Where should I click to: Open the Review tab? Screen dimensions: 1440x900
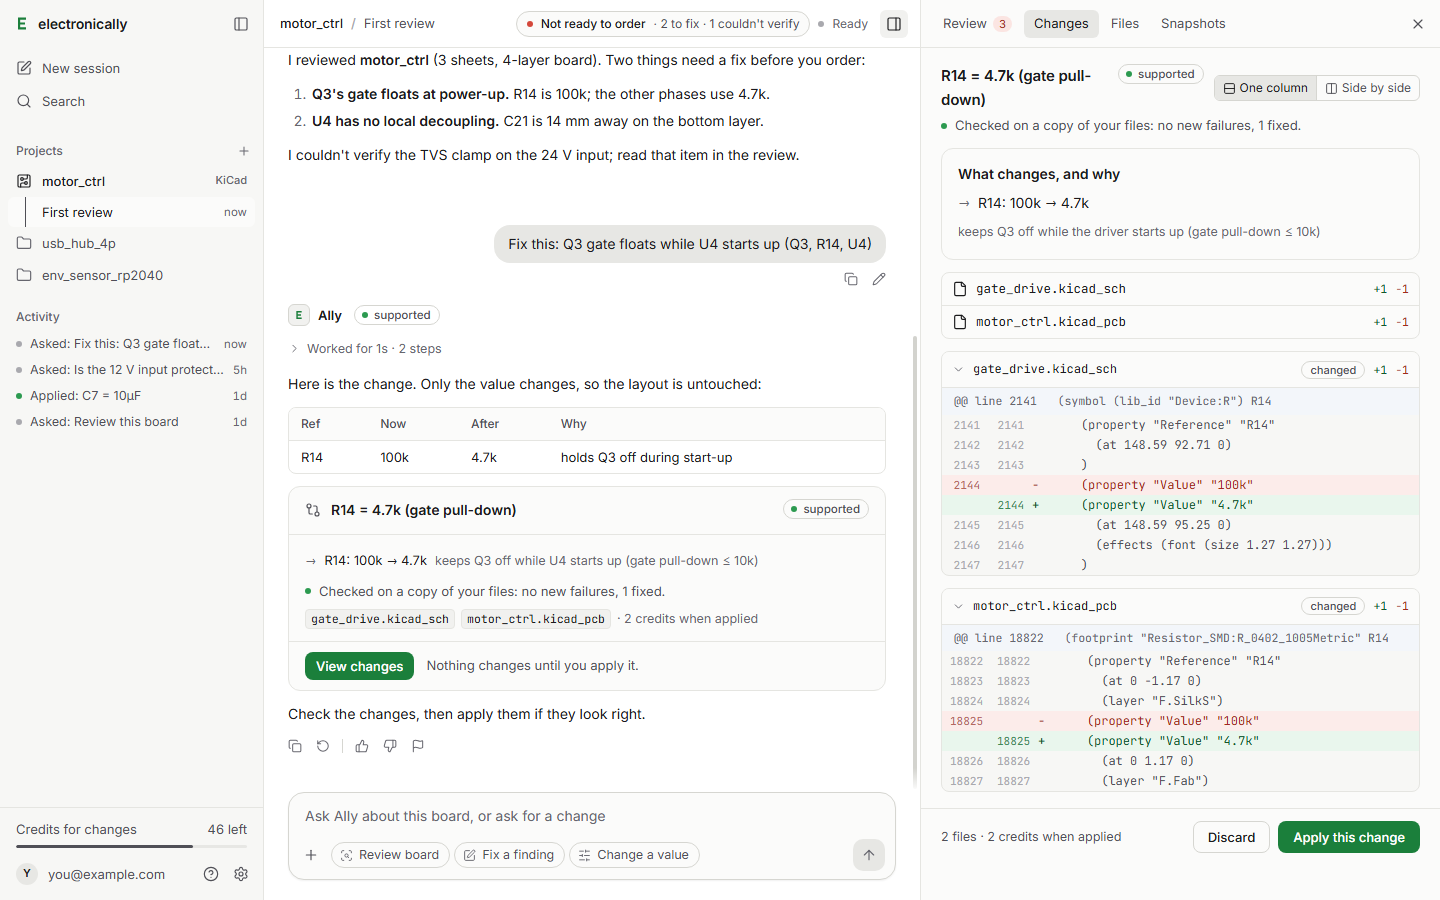976,24
